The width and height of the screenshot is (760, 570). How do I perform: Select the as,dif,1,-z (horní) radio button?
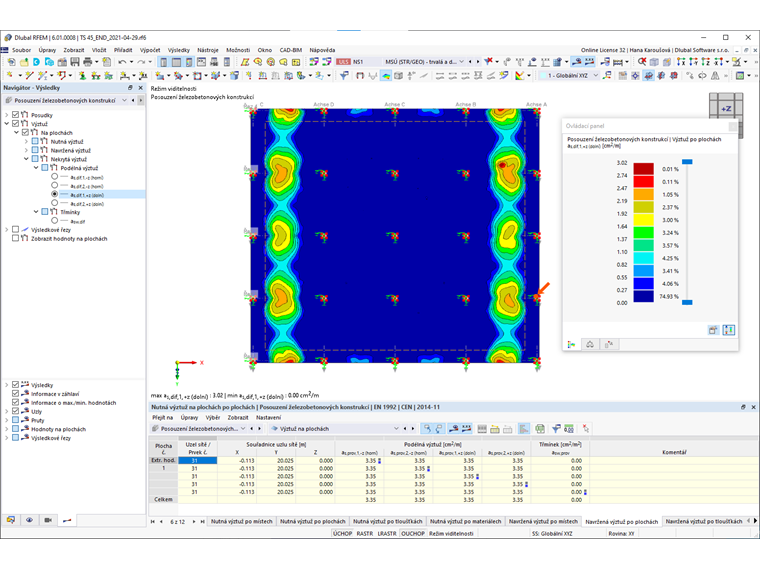[54, 177]
